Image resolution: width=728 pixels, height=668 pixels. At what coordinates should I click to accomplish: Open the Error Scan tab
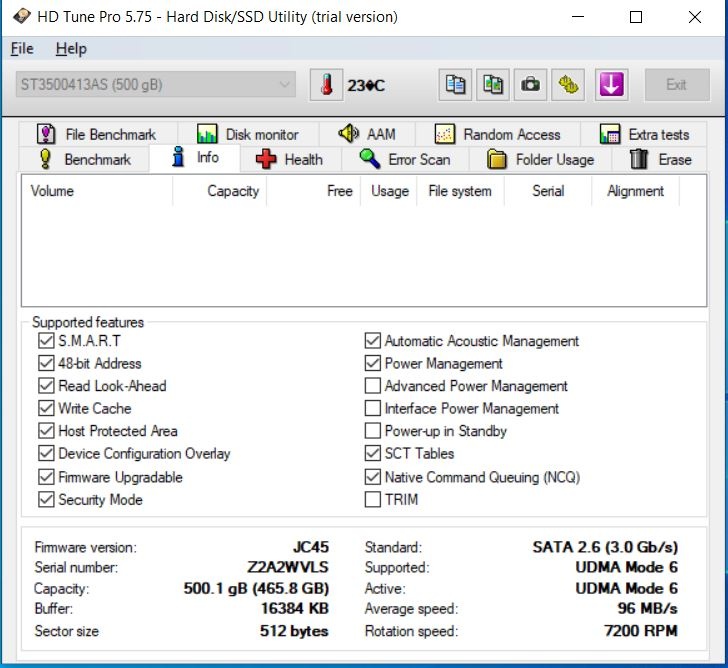pos(405,159)
